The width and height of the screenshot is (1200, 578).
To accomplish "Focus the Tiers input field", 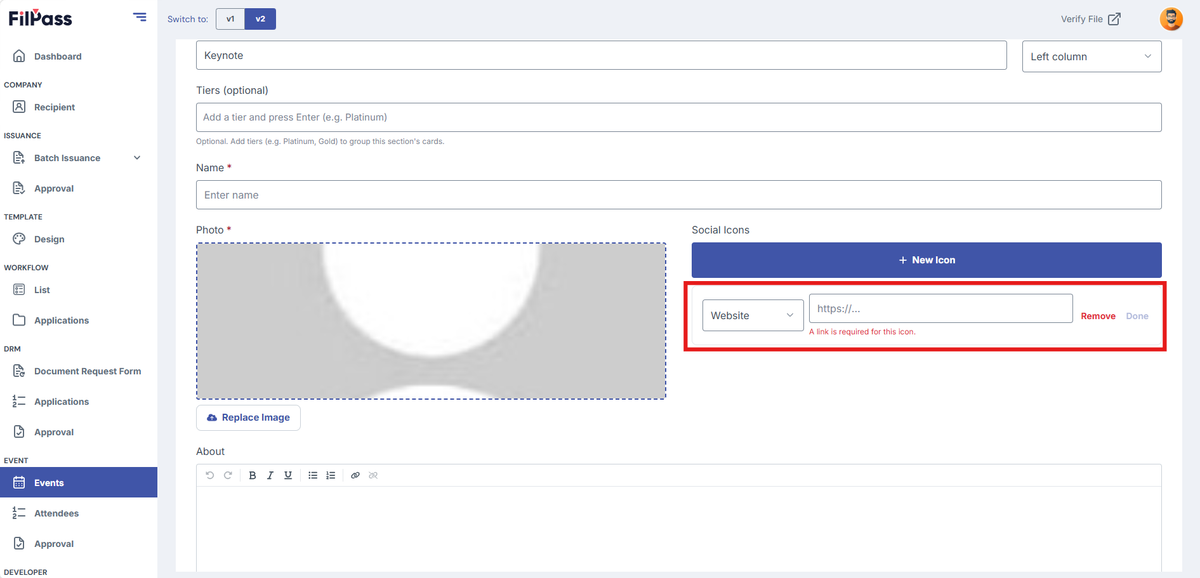I will click(678, 117).
